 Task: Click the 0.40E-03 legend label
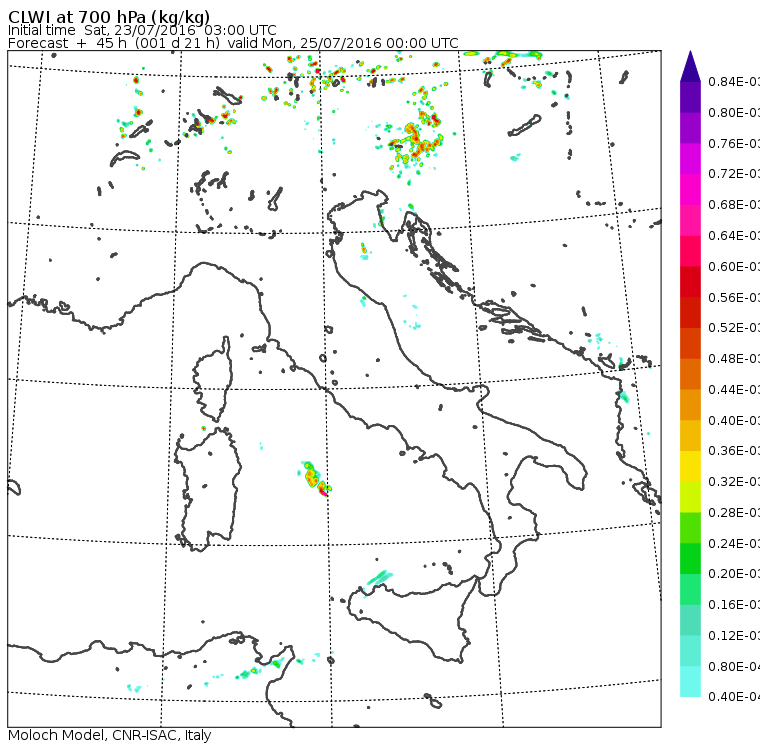[x=734, y=420]
